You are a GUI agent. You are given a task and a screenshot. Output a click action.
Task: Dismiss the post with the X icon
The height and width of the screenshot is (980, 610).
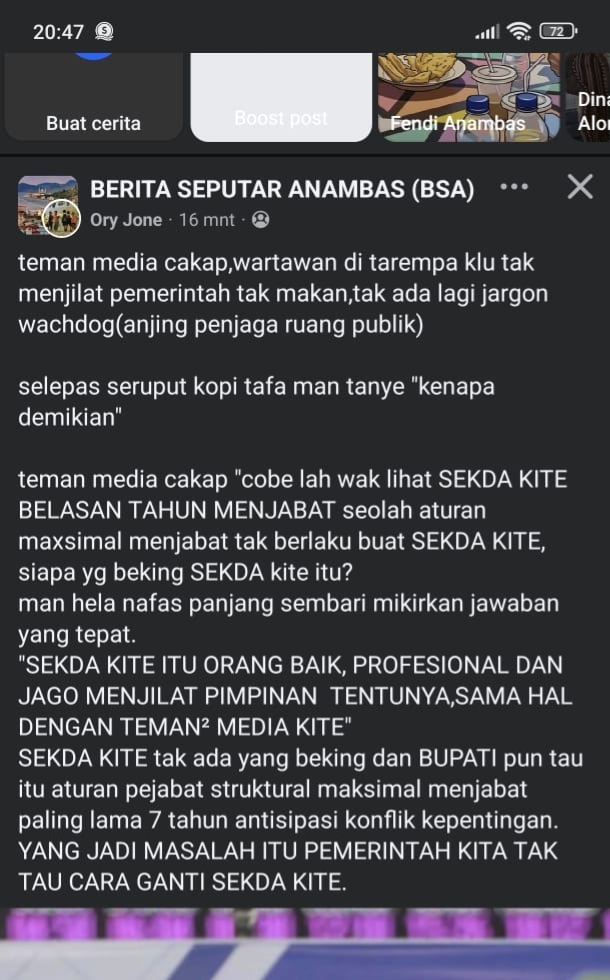(580, 186)
